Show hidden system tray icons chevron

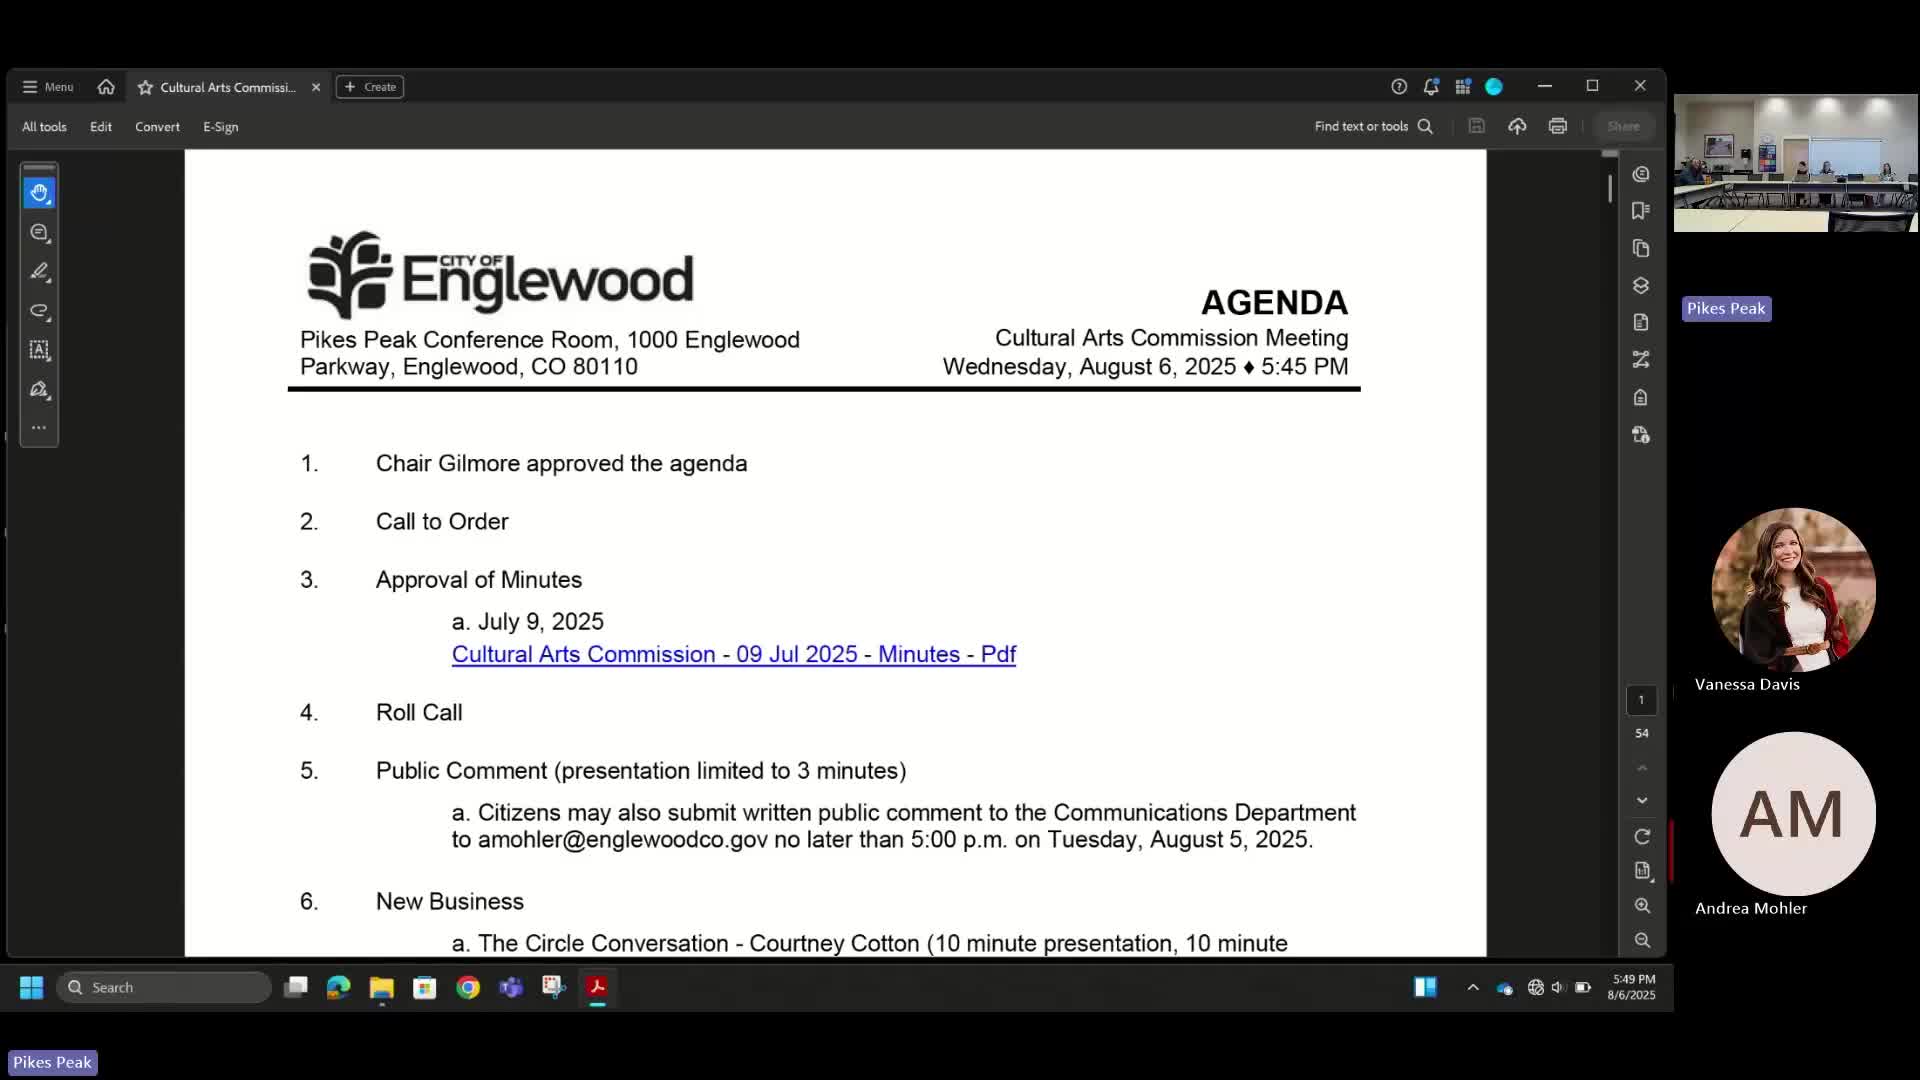pyautogui.click(x=1472, y=987)
